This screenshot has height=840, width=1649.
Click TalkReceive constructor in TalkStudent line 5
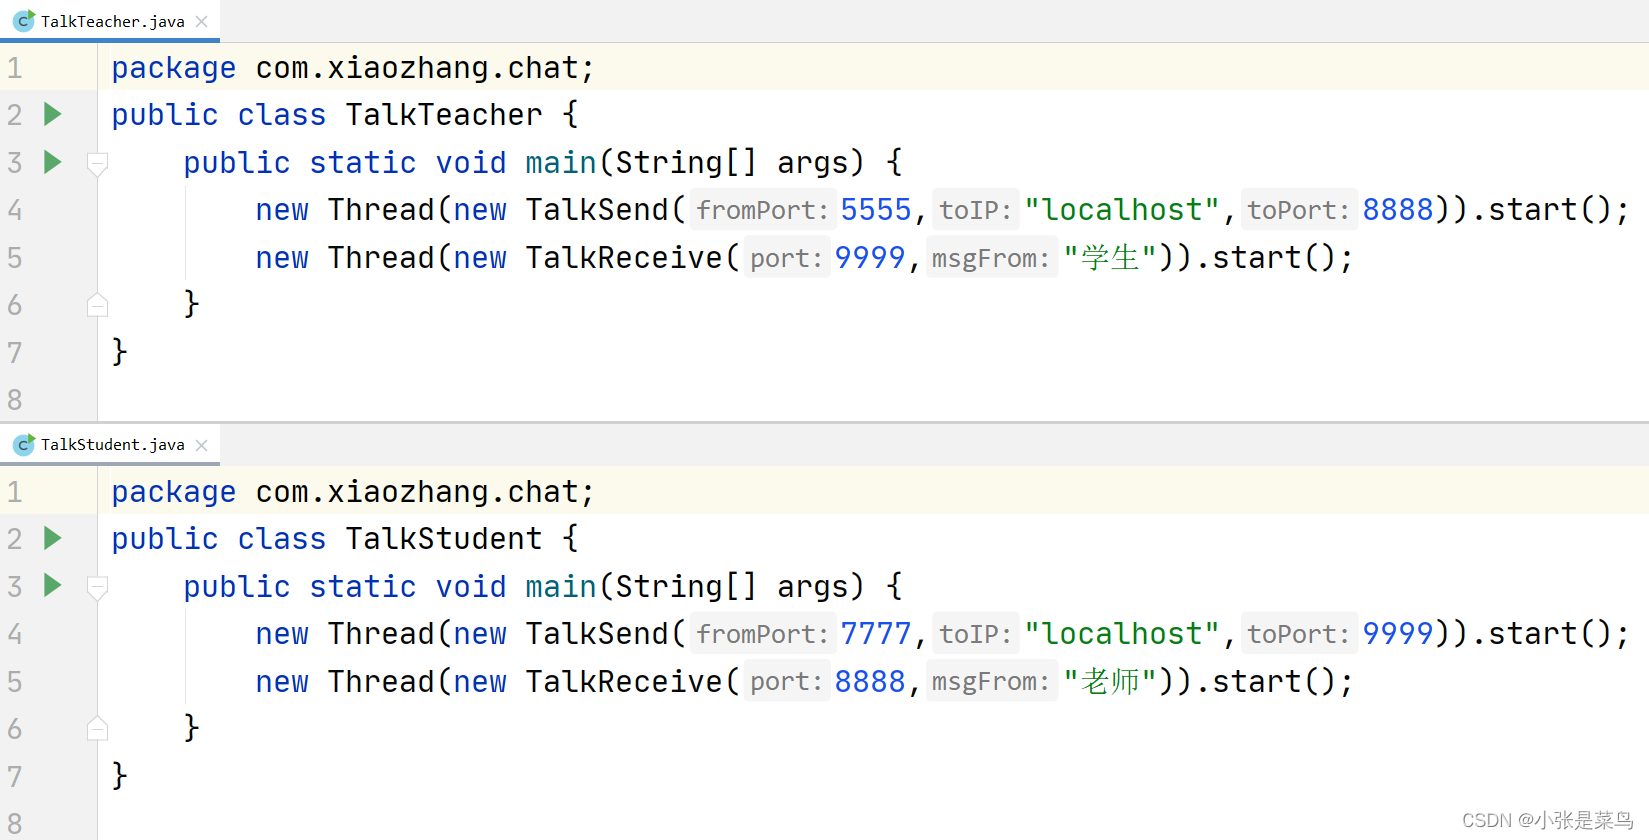[x=624, y=681]
